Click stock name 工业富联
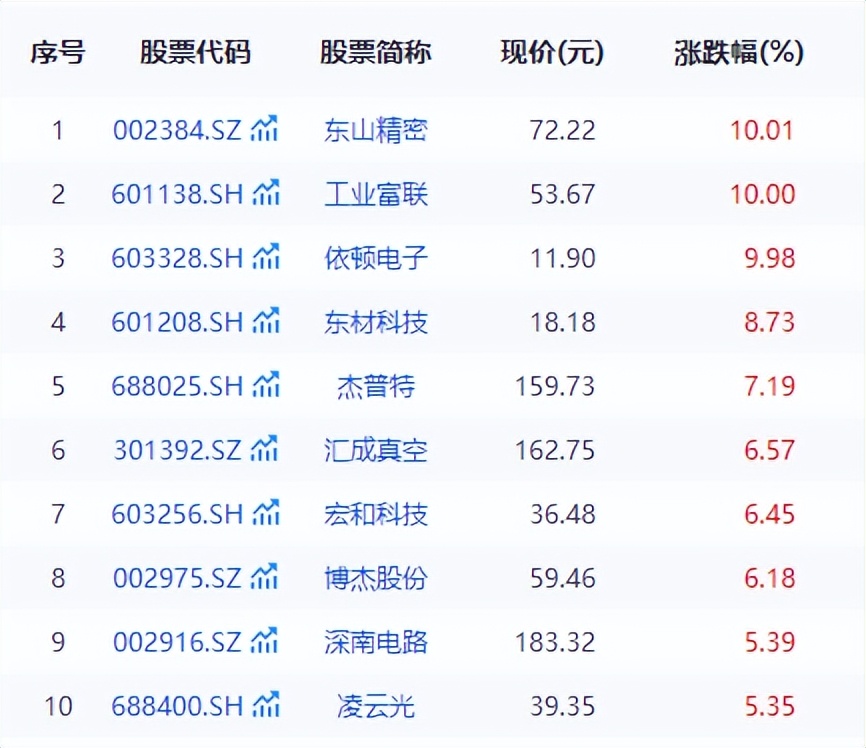 pyautogui.click(x=376, y=194)
